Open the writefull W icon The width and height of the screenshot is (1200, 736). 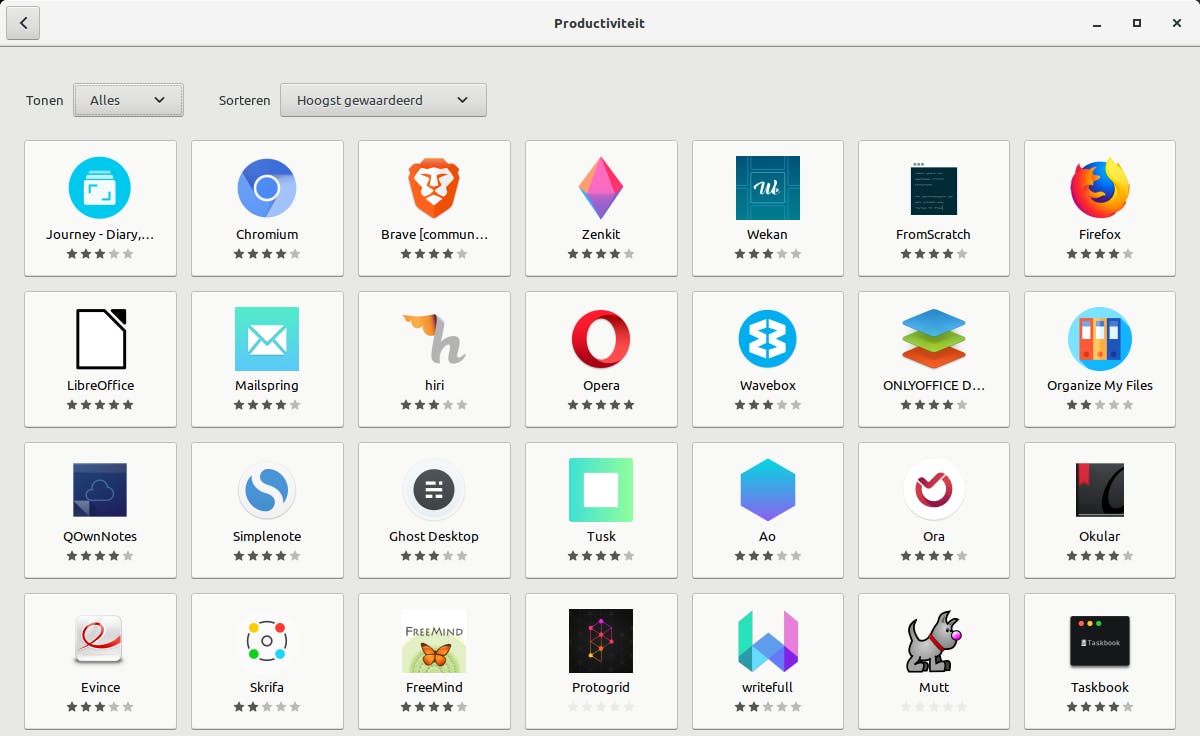[767, 641]
